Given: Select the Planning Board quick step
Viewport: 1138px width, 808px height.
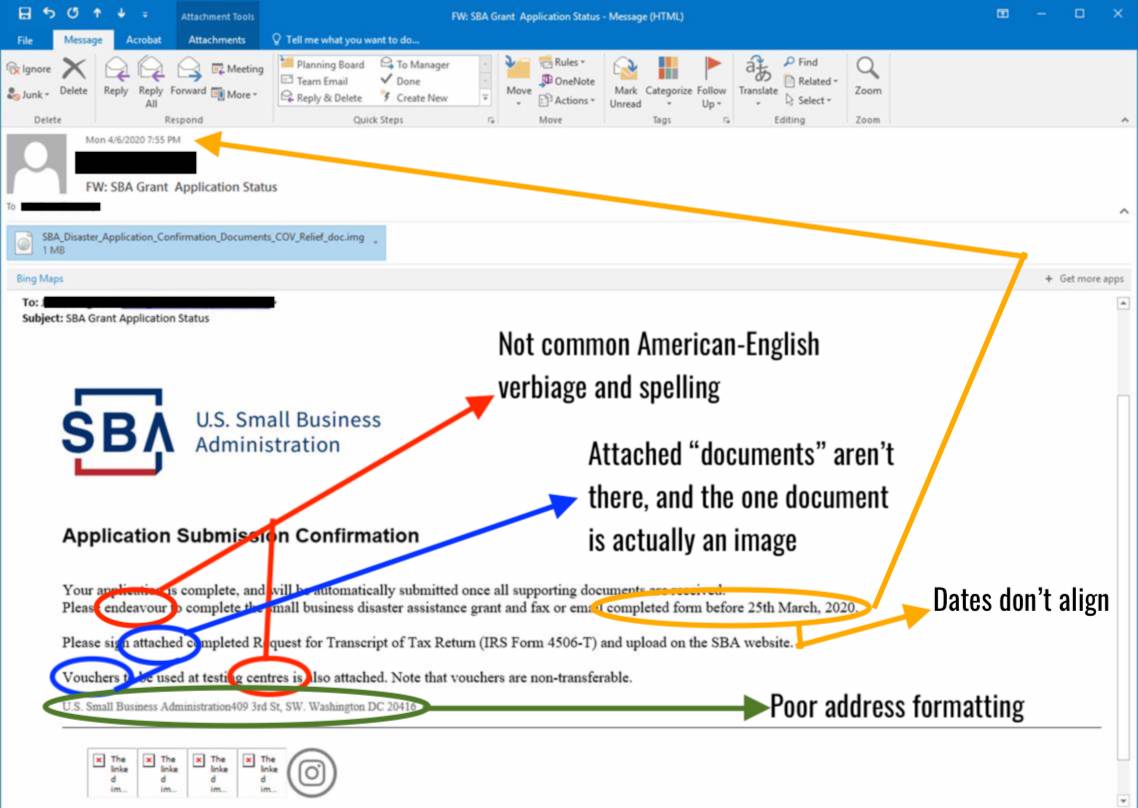Looking at the screenshot, I should pyautogui.click(x=323, y=65).
